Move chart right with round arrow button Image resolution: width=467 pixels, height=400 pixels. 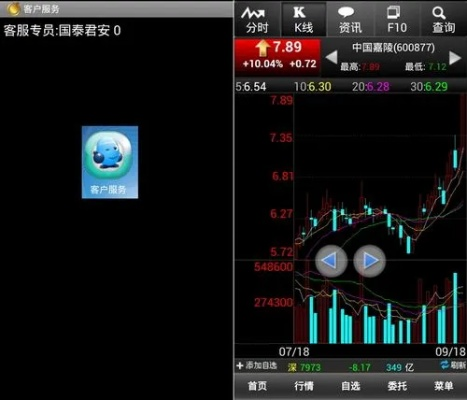point(370,261)
